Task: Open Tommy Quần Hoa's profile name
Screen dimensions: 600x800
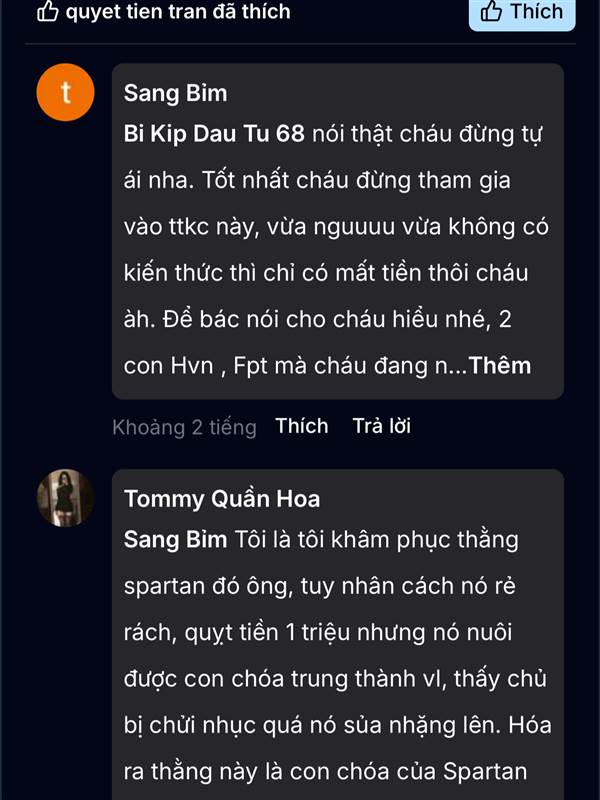Action: point(222,498)
